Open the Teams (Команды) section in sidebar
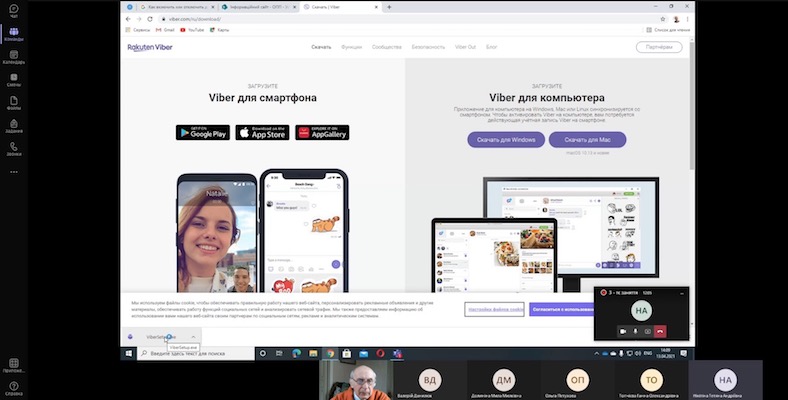788x400 pixels. 14,34
